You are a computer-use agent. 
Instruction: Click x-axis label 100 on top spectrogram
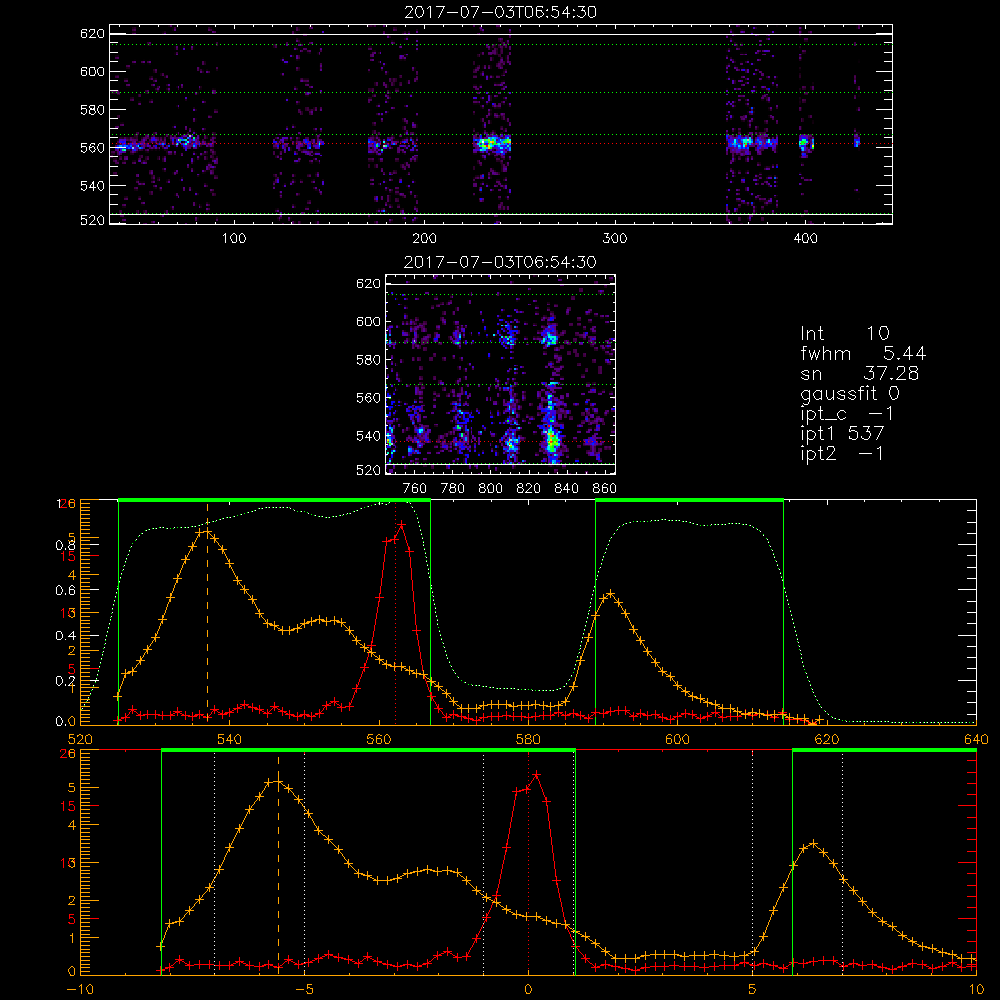233,239
